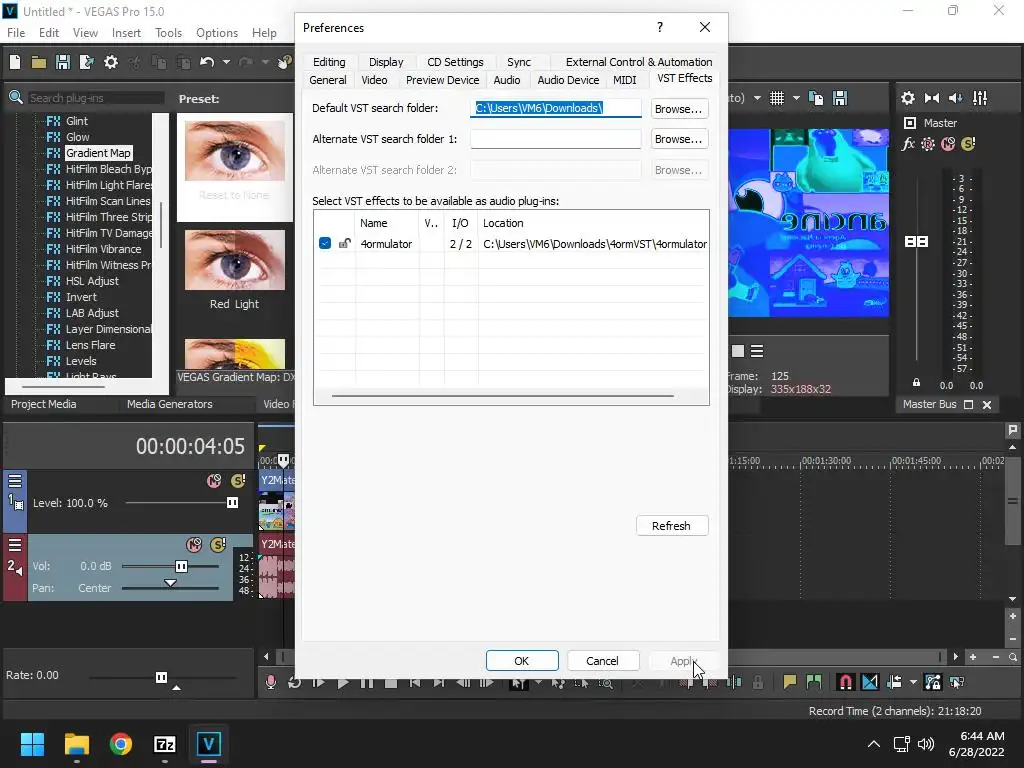
Task: Open preview hamburger menu icon
Action: (x=757, y=351)
